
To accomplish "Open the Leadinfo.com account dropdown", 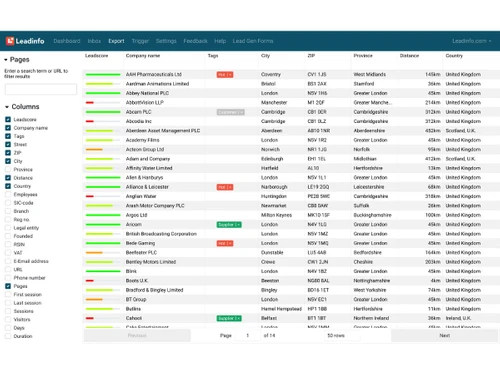I will pos(472,41).
